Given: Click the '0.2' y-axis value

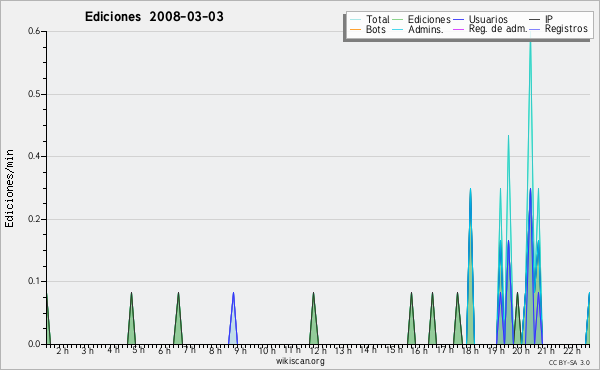Looking at the screenshot, I should (34, 219).
